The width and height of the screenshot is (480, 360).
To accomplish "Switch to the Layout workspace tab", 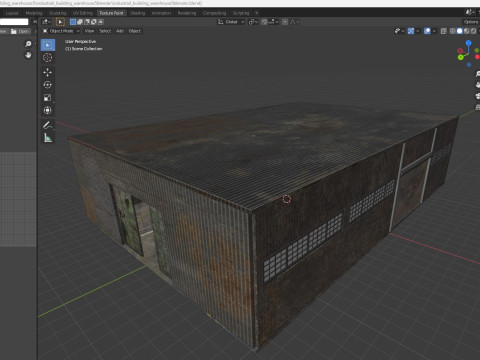I will 12,13.
